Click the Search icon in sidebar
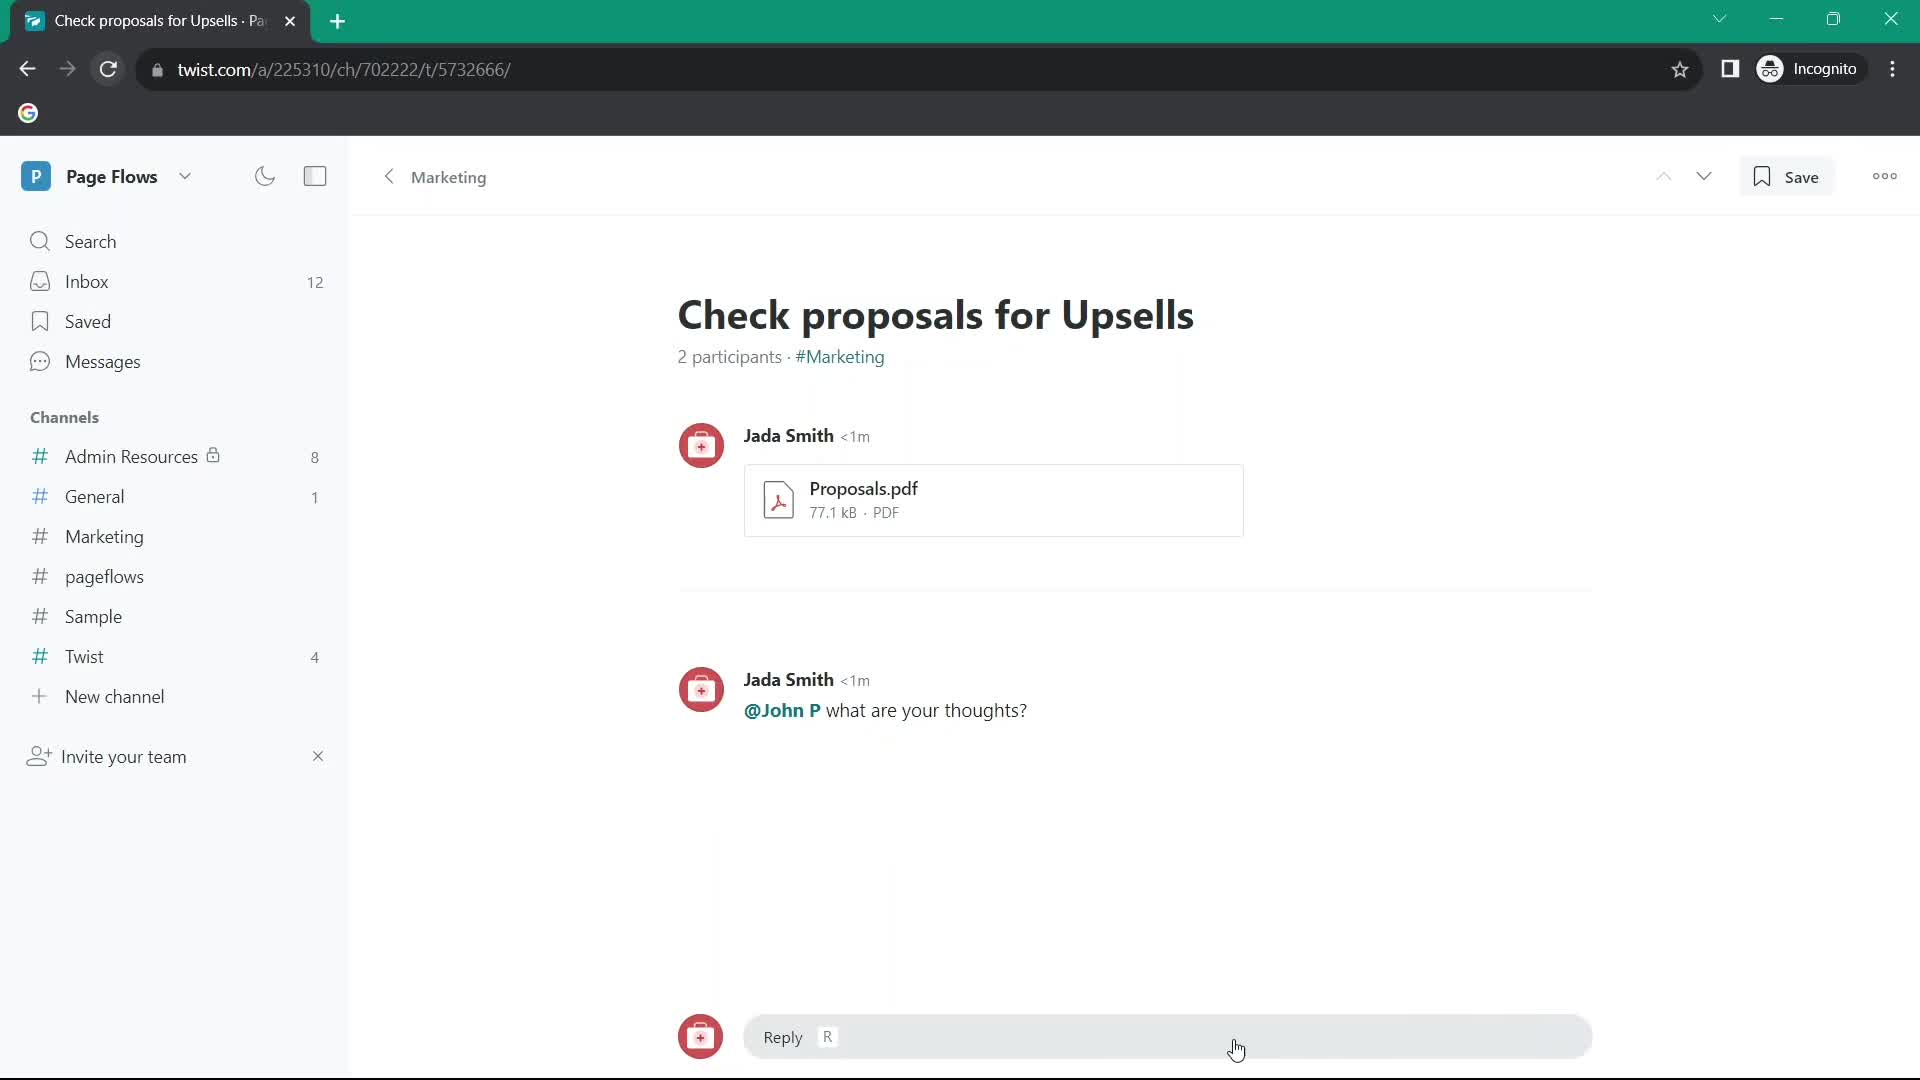 click(40, 241)
